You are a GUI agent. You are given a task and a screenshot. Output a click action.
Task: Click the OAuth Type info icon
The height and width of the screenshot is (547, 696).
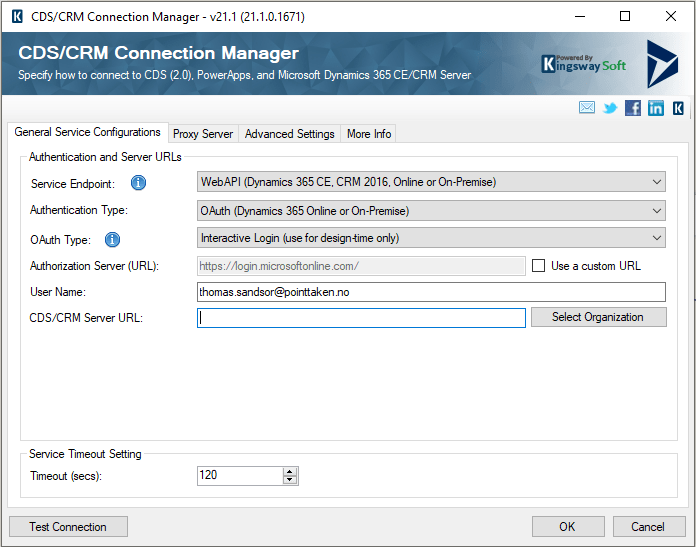pos(113,239)
